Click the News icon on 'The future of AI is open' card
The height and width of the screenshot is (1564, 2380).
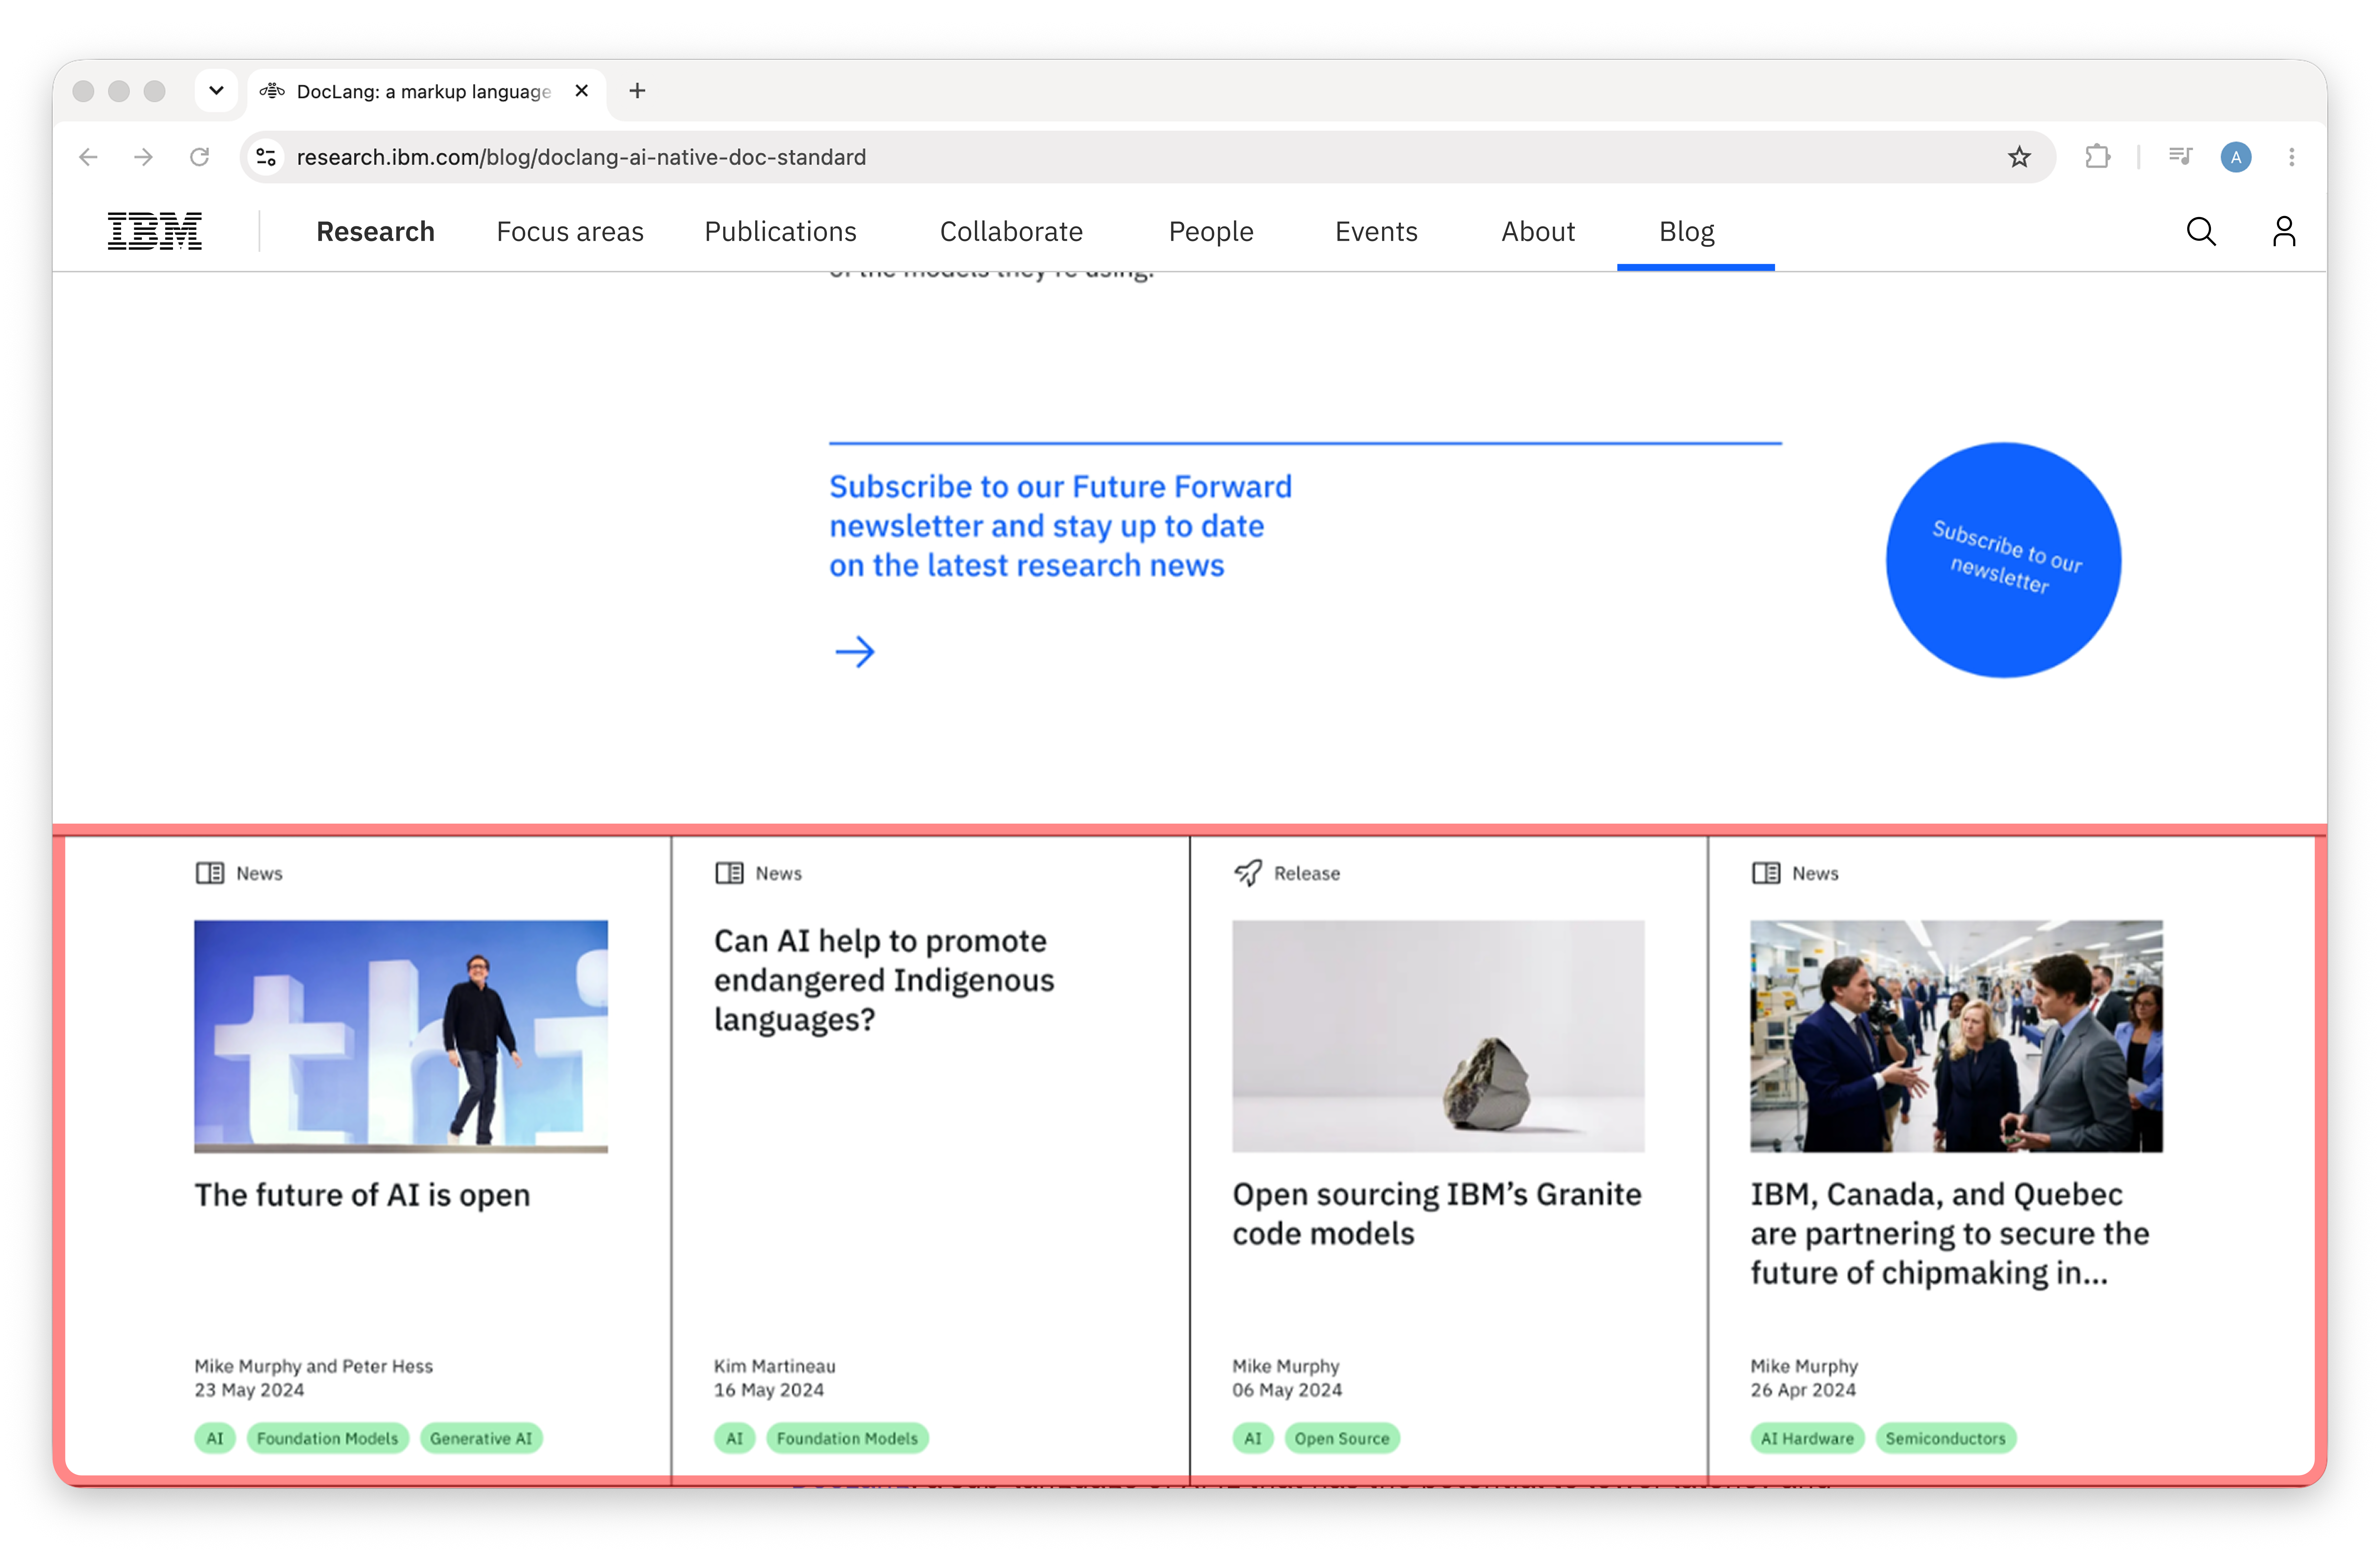(x=210, y=873)
